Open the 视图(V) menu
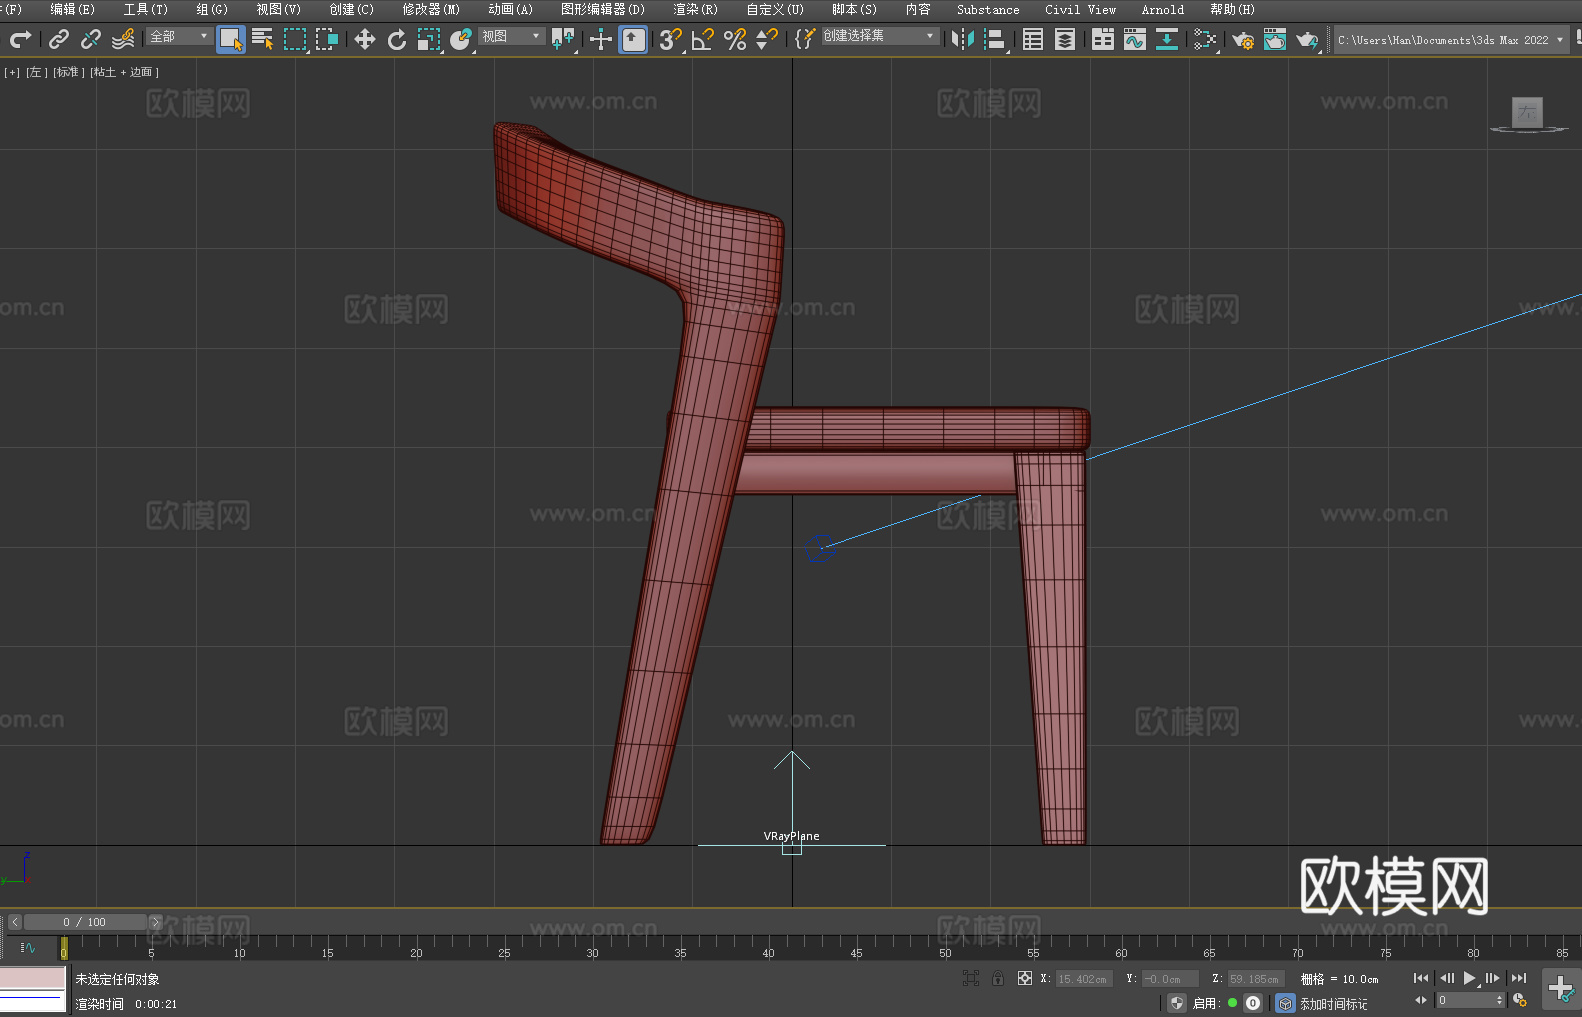The height and width of the screenshot is (1017, 1582). 278,9
